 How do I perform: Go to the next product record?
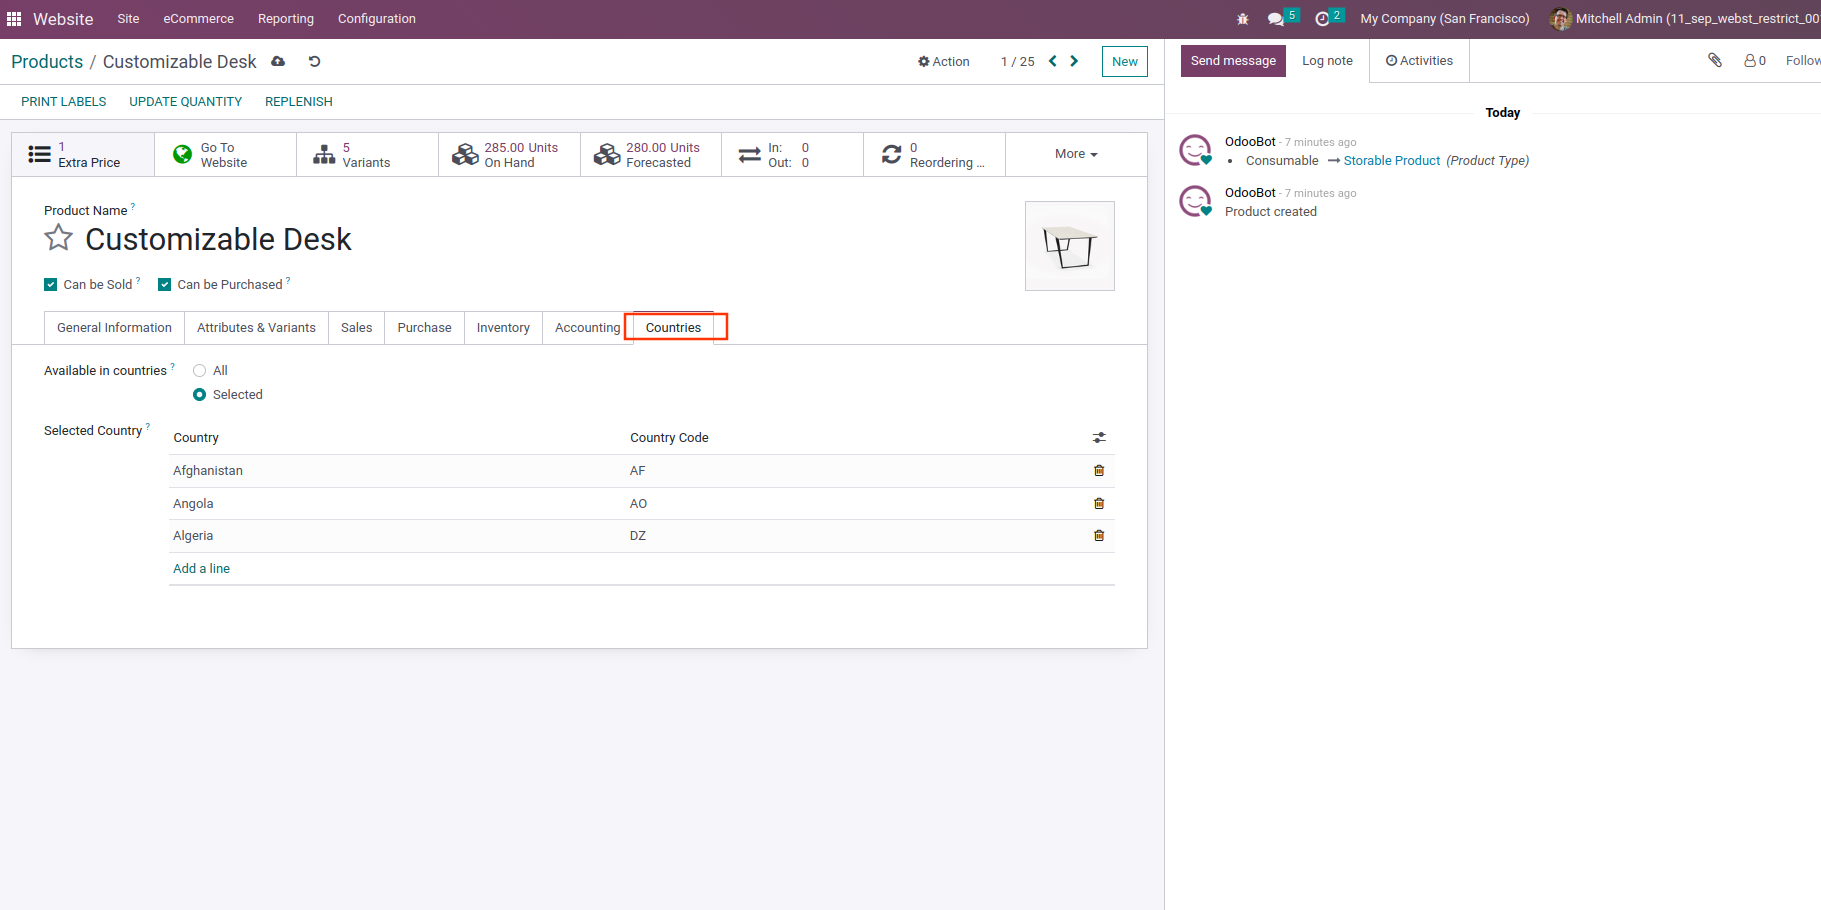pyautogui.click(x=1074, y=61)
